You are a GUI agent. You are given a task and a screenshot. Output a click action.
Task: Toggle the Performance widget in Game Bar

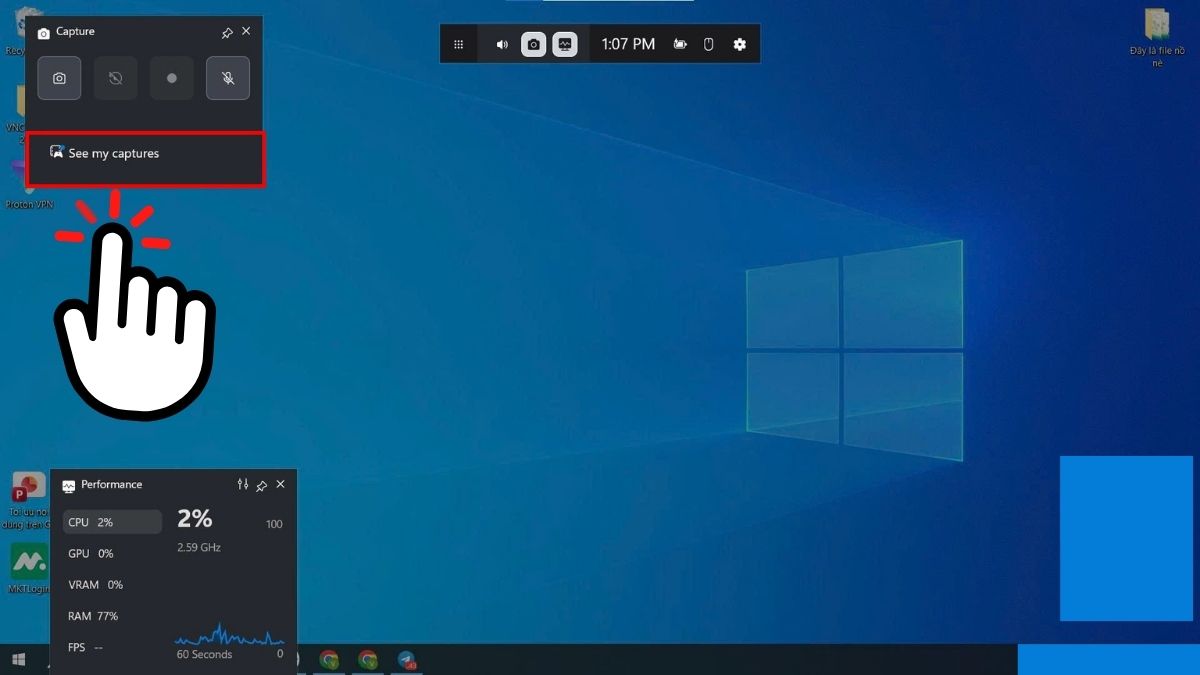pyautogui.click(x=565, y=44)
